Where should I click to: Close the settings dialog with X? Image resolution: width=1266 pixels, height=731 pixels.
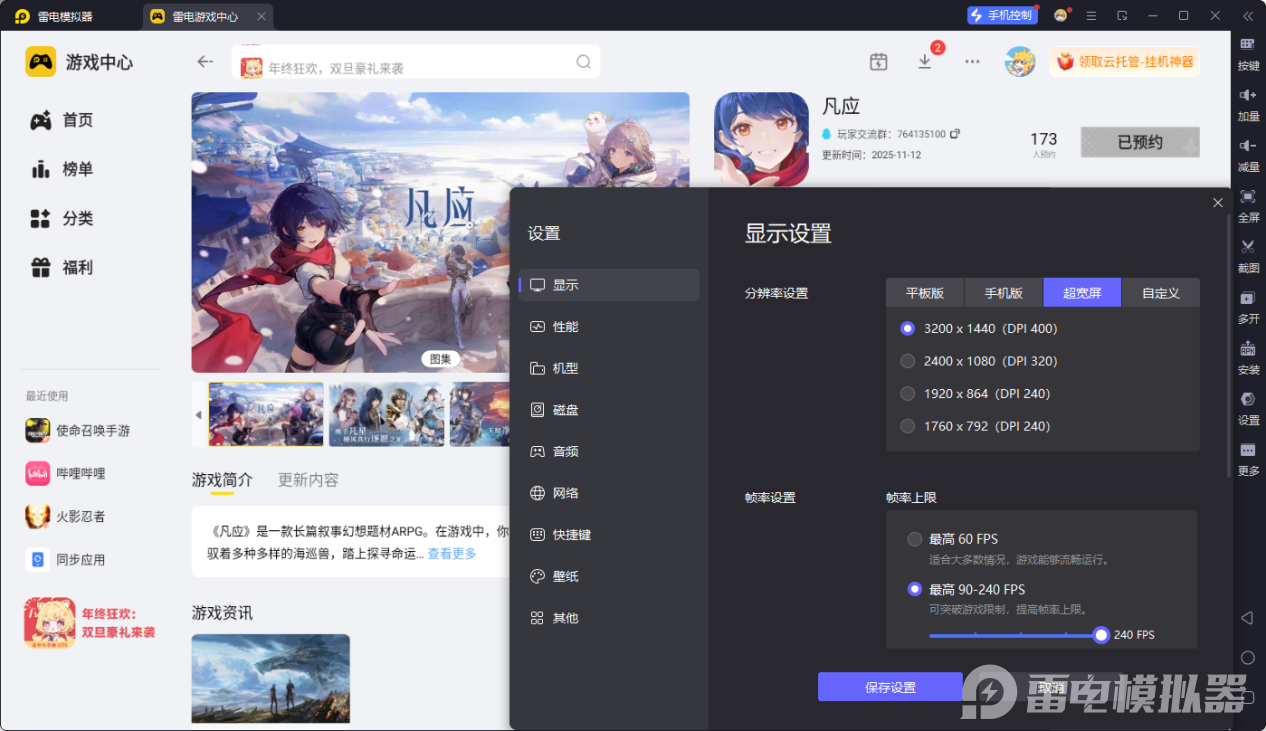(x=1217, y=202)
